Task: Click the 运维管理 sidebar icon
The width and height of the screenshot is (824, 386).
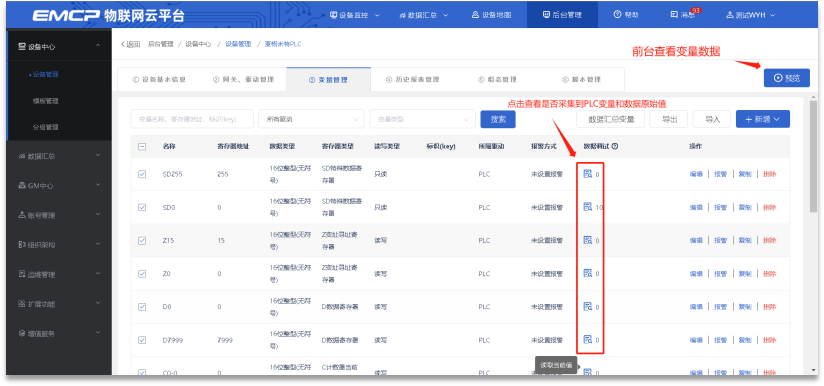Action: [22, 274]
